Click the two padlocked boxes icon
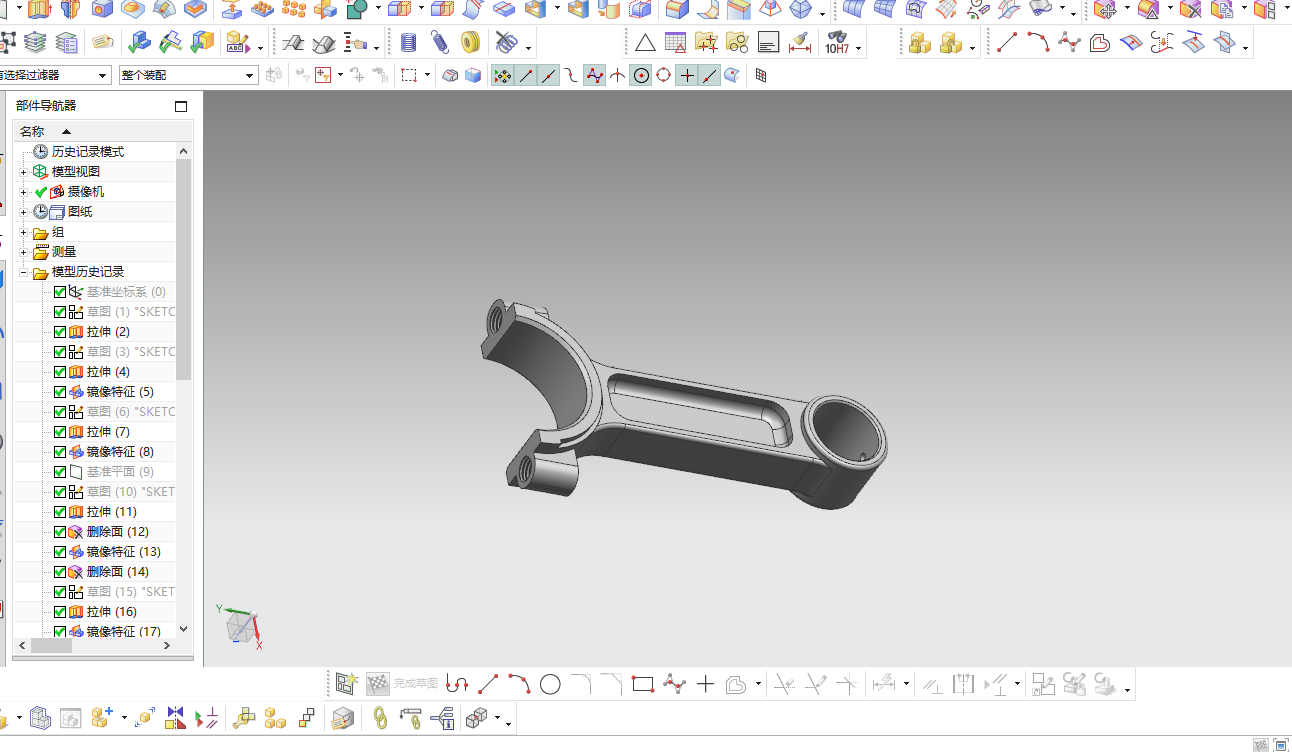This screenshot has height=752, width=1292. coord(920,42)
